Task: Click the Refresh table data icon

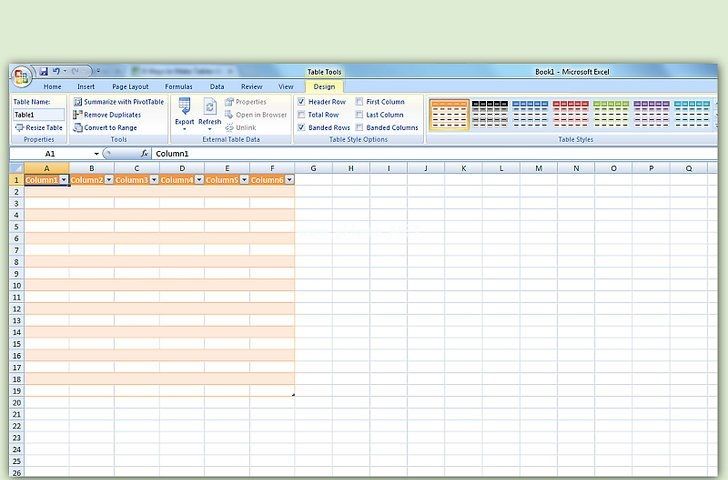Action: pos(210,108)
